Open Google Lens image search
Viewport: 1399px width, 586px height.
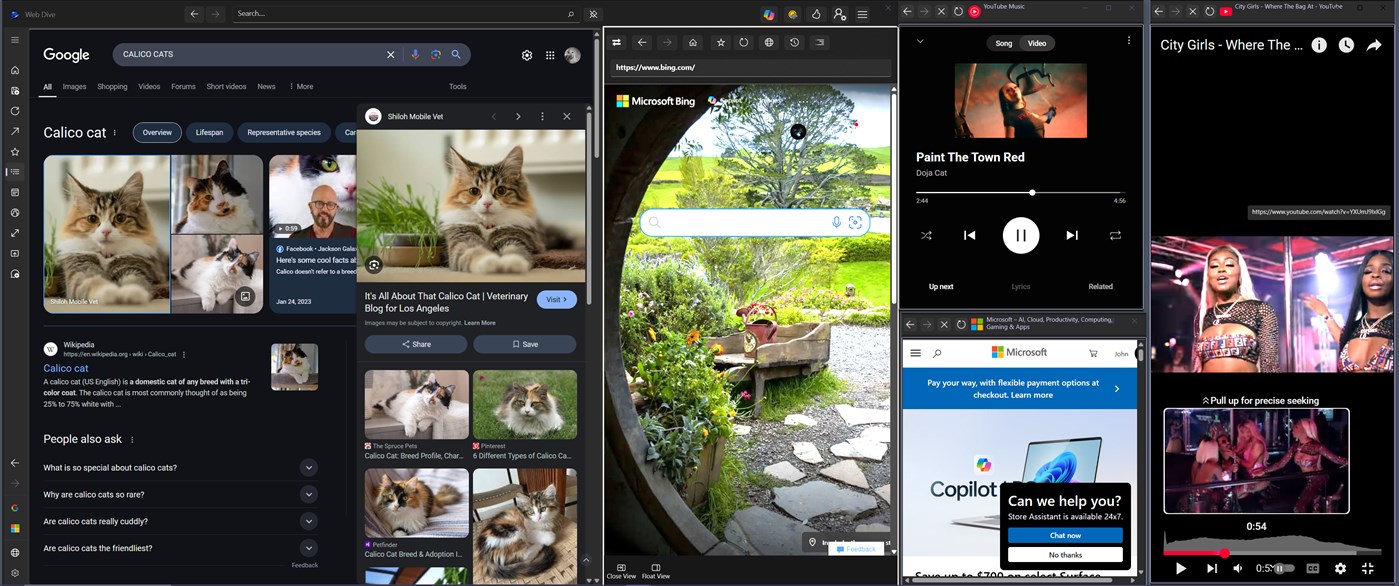pos(435,54)
